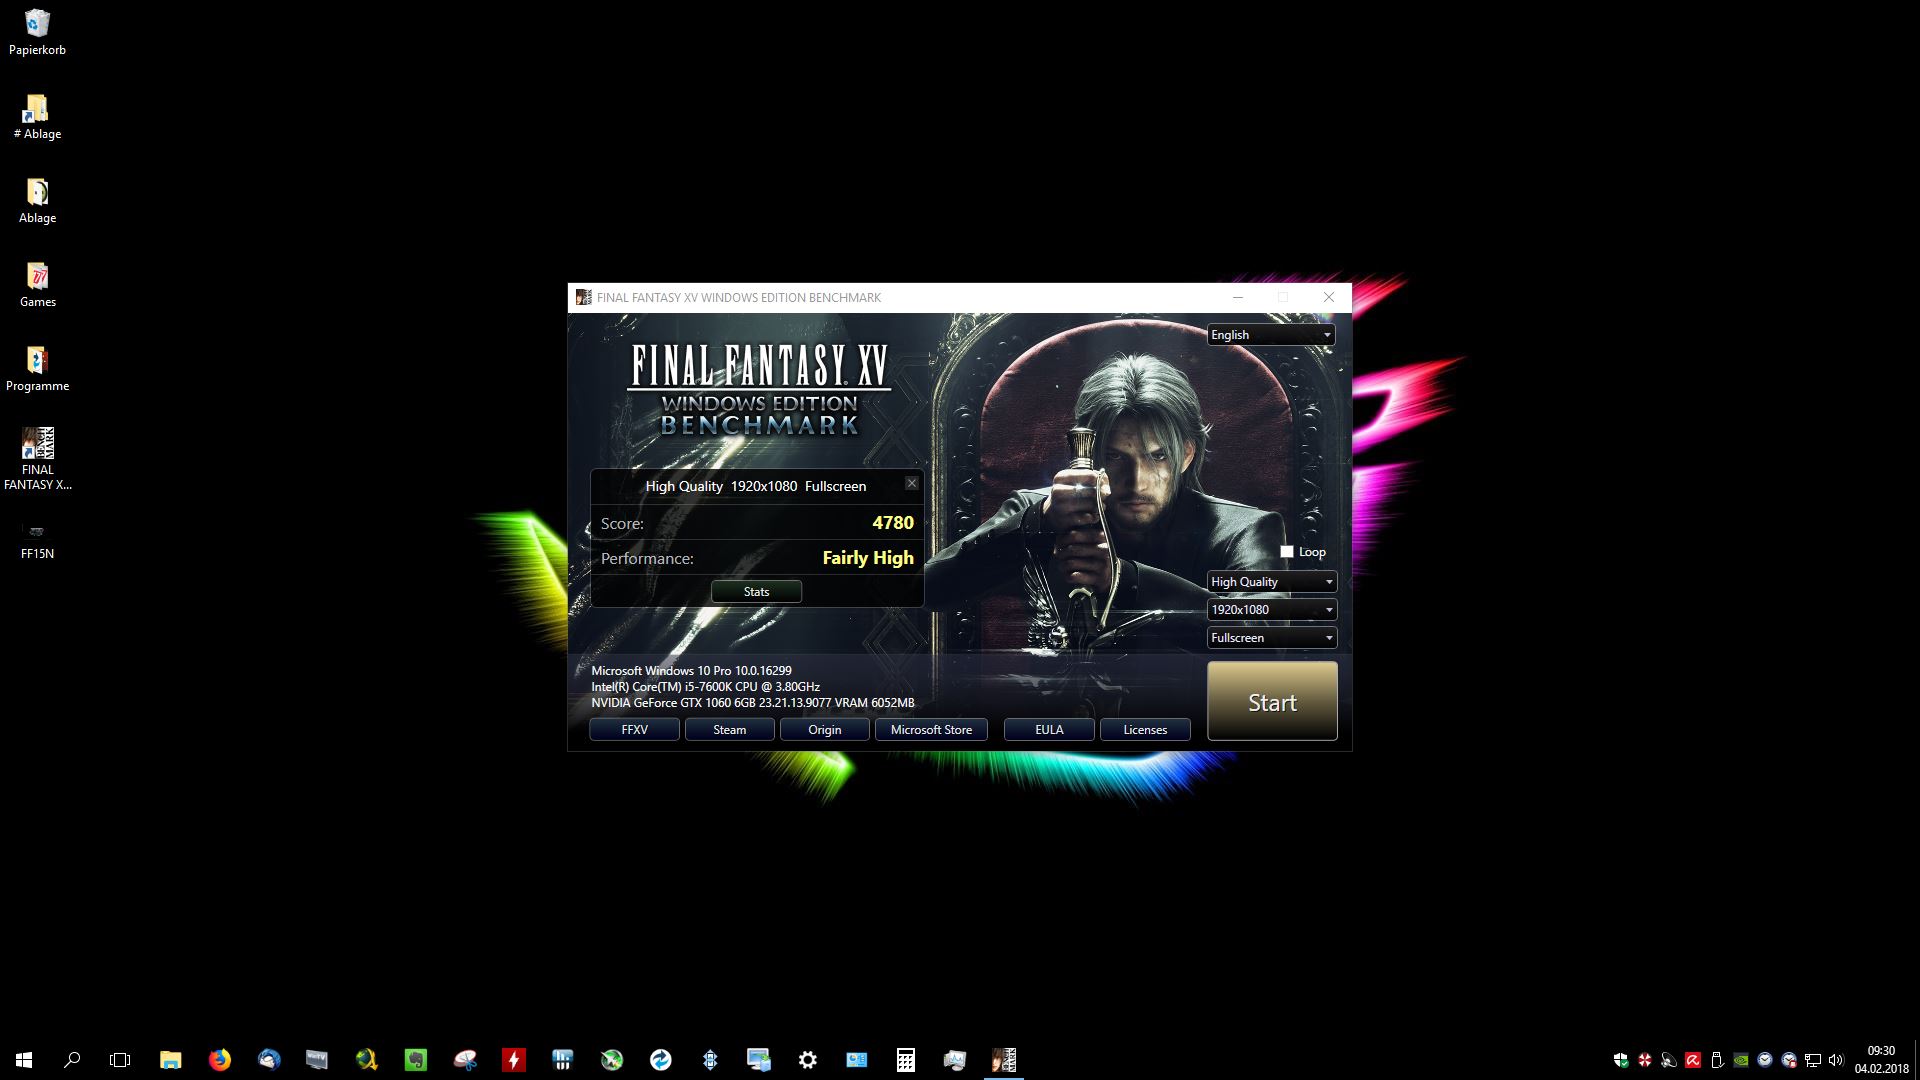
Task: Open the red lightning bolt taskbar app
Action: point(513,1060)
